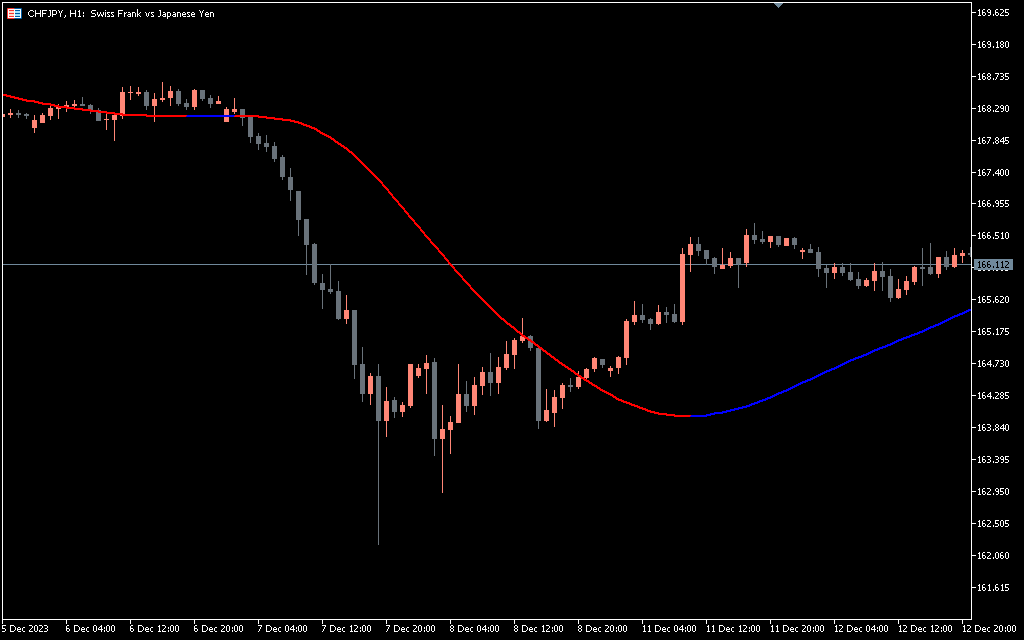Click the 165.620 price scale label
The height and width of the screenshot is (640, 1024).
(993, 300)
